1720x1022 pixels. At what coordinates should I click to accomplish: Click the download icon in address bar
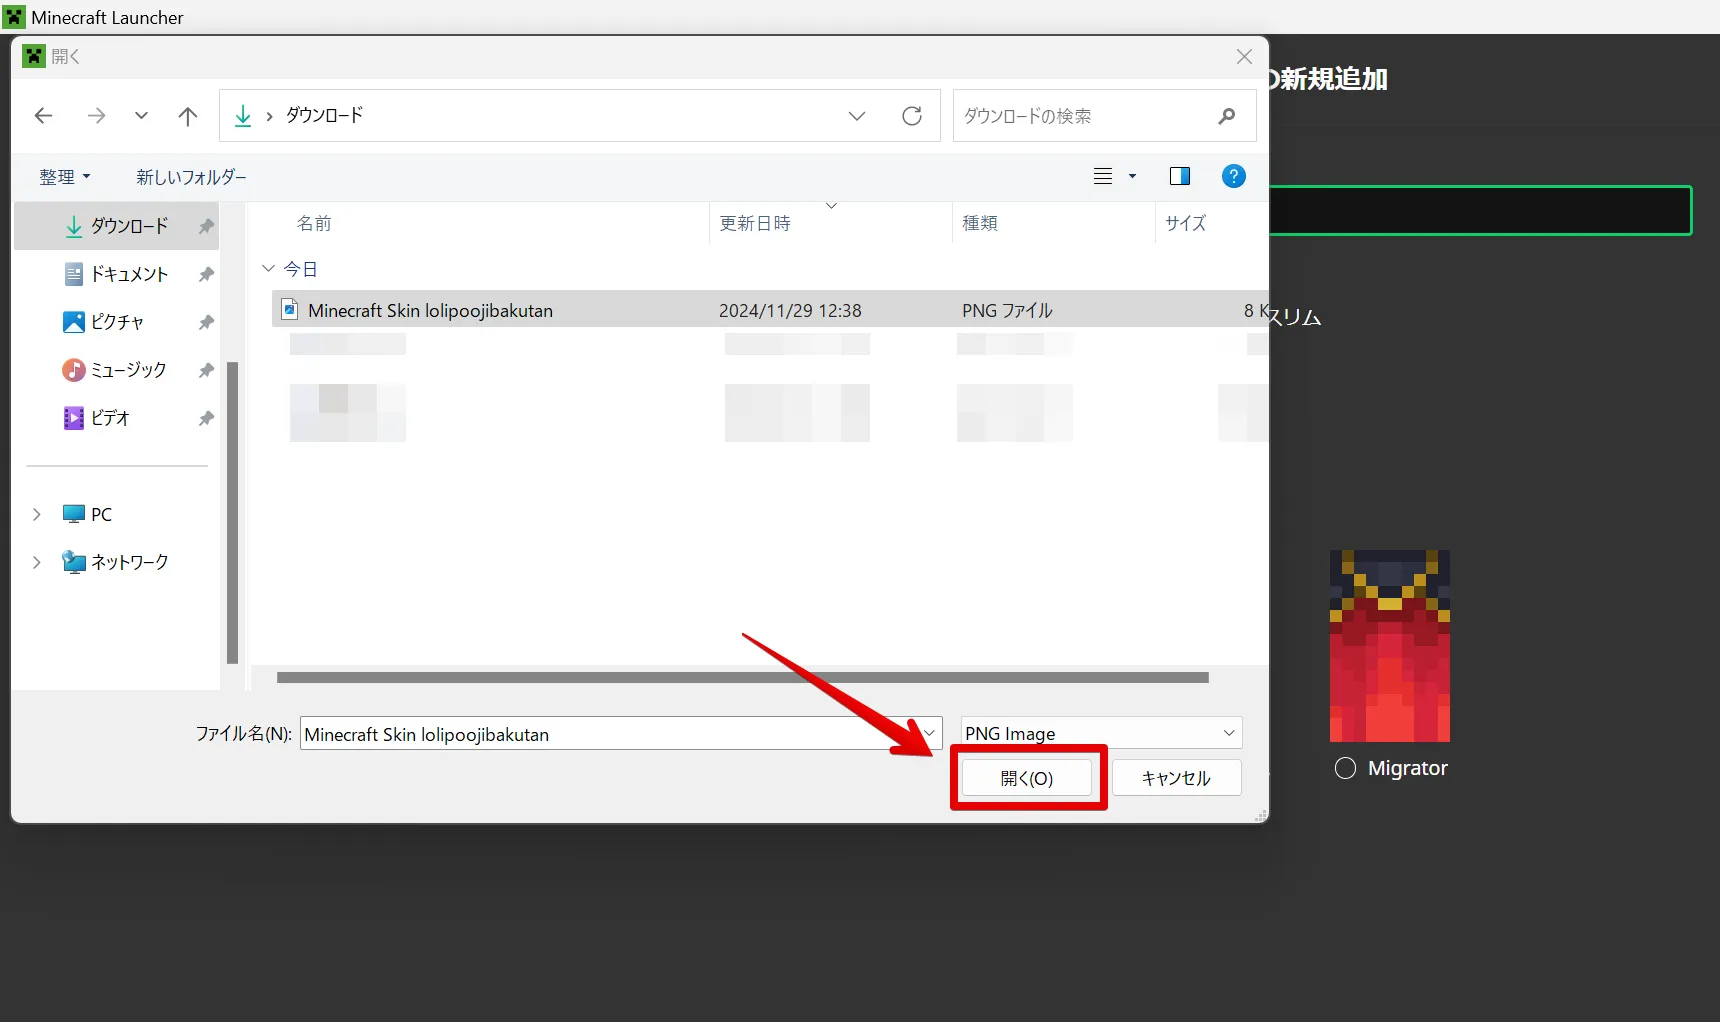(x=243, y=116)
